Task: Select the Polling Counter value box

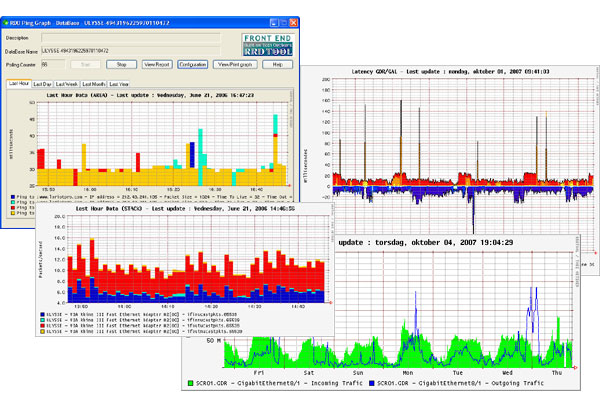Action: coord(50,64)
